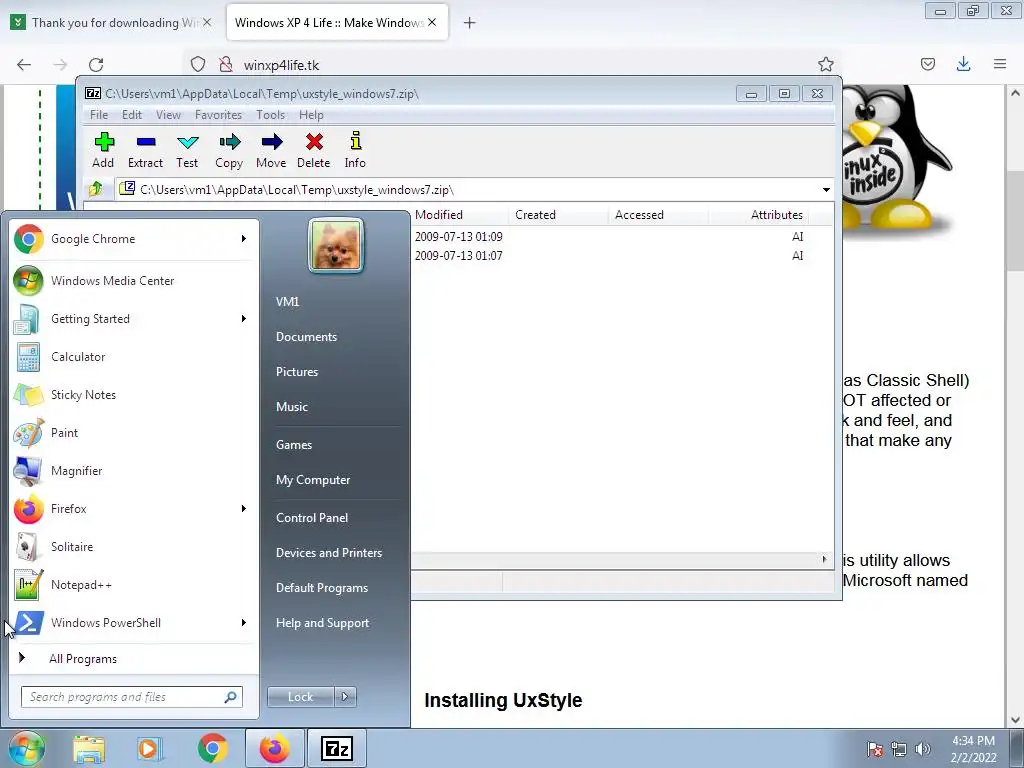
Task: Open shutdown options arrow beside Lock
Action: [x=345, y=697]
